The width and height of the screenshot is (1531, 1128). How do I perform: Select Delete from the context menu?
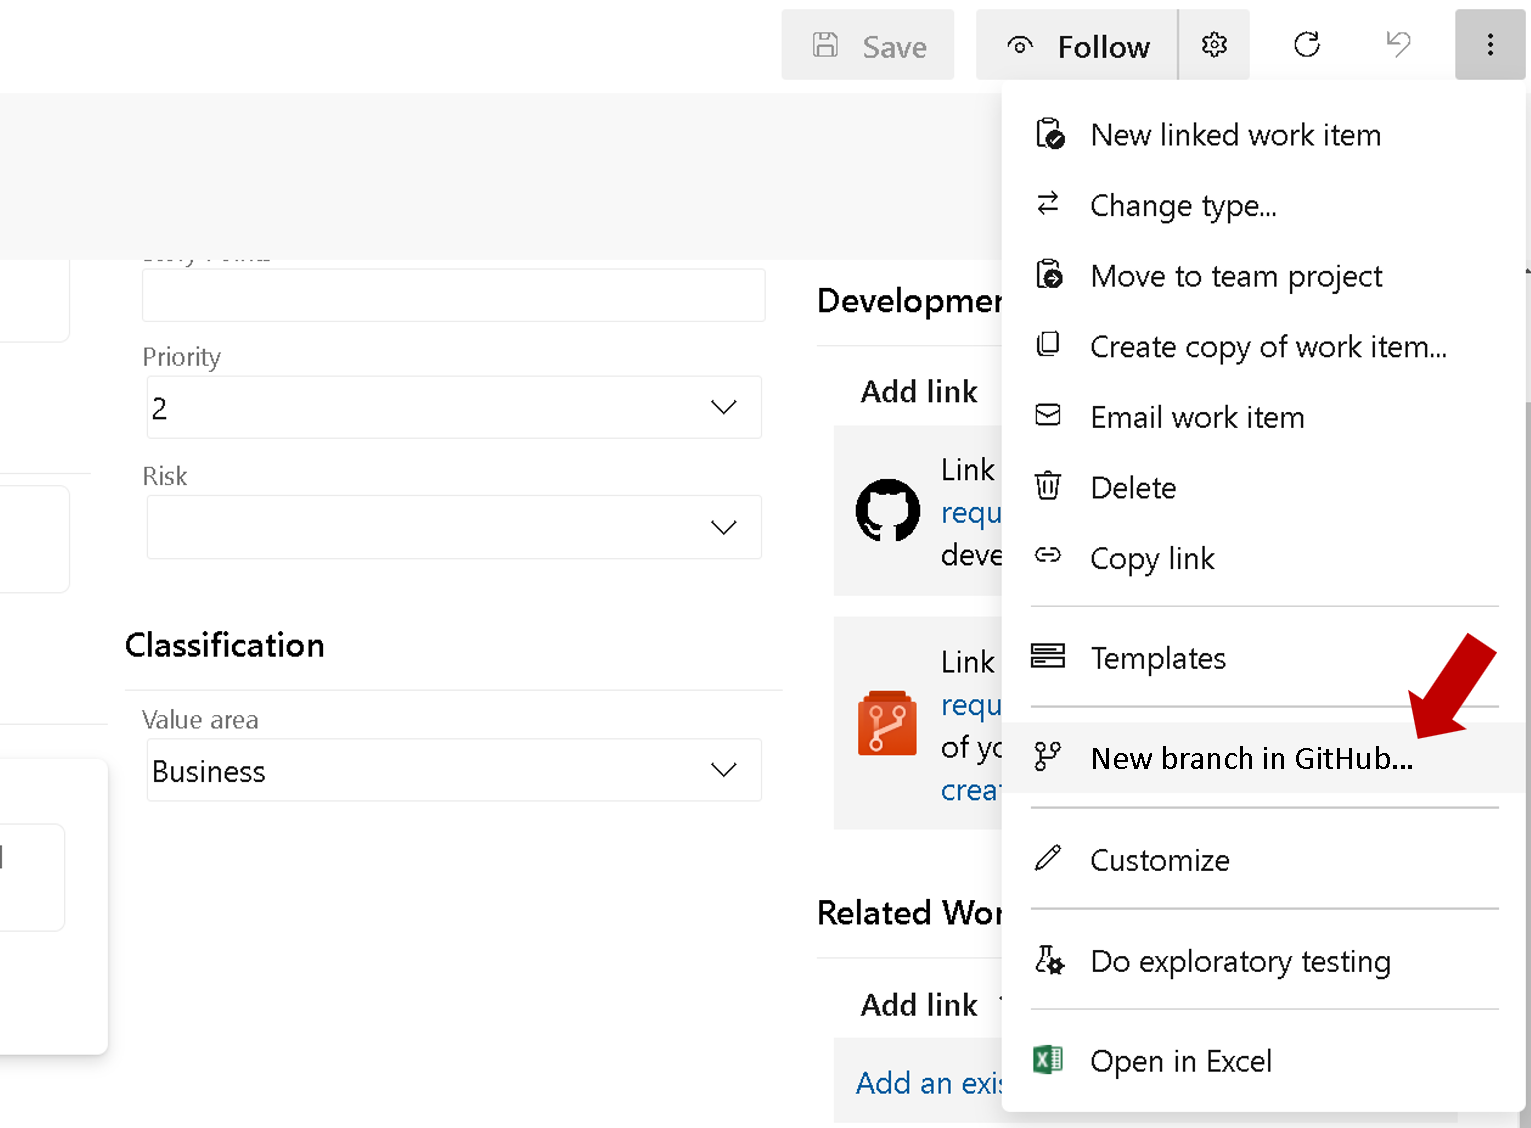(1133, 487)
